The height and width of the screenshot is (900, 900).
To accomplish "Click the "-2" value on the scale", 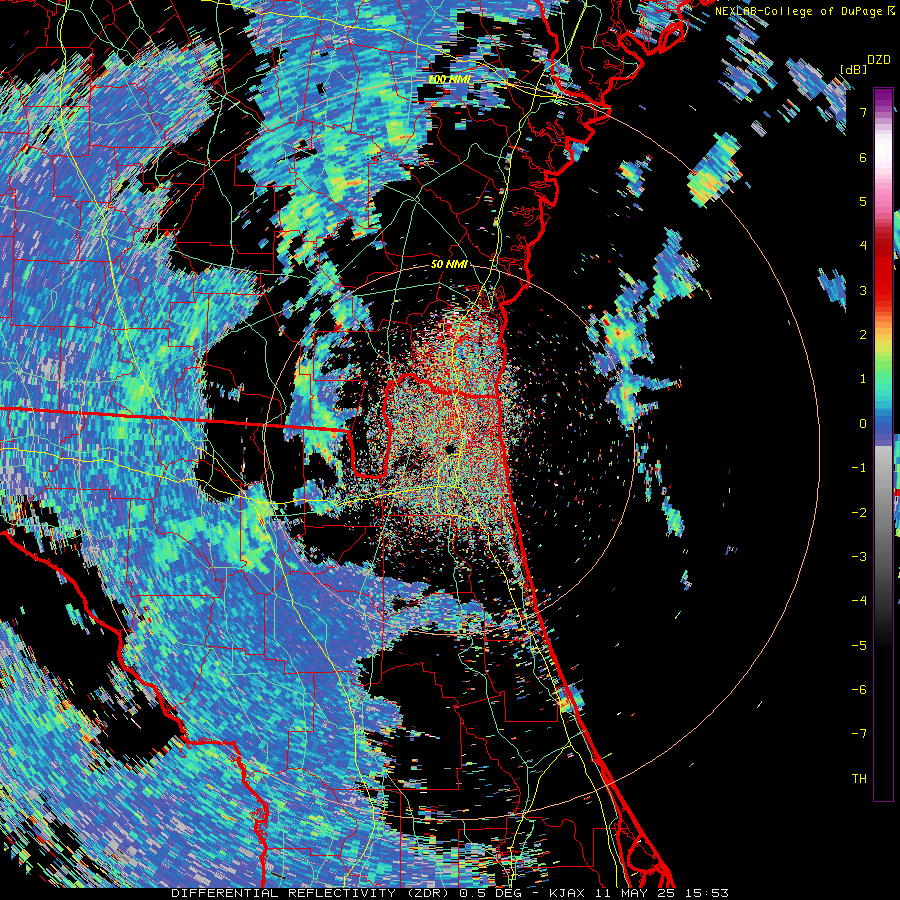I will [859, 513].
